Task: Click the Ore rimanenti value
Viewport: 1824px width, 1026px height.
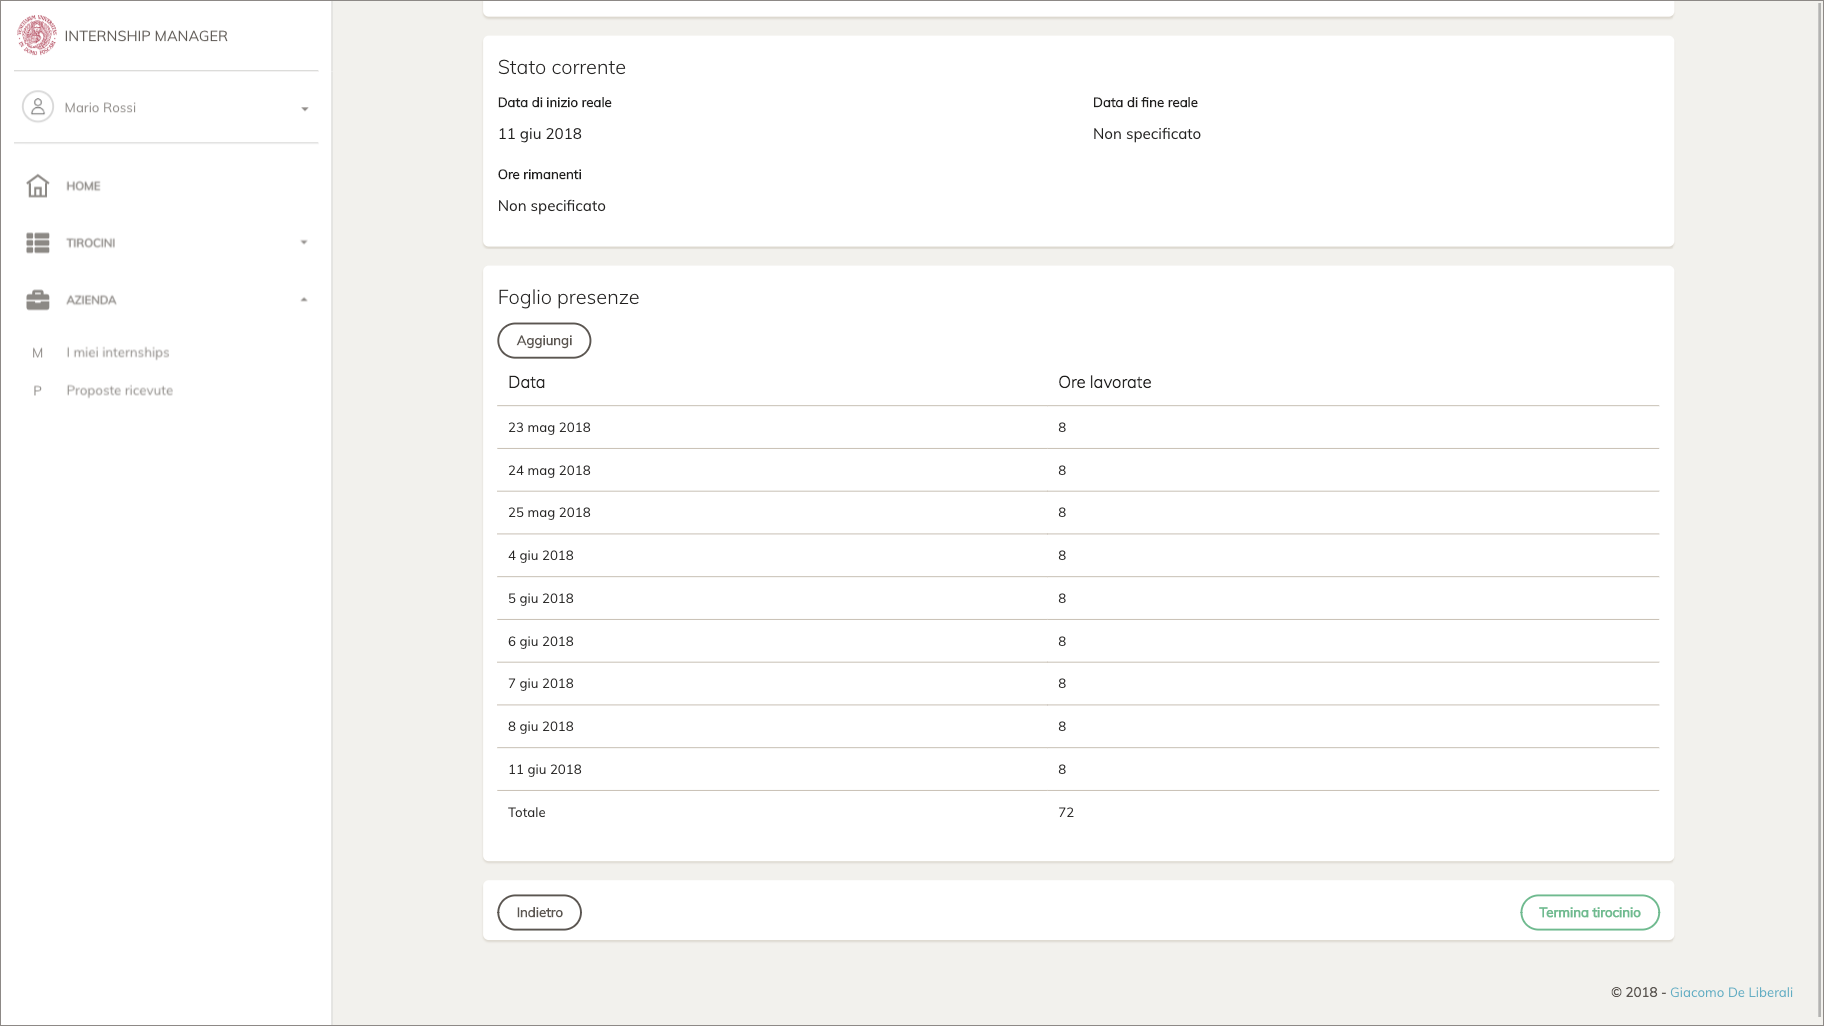Action: coord(552,206)
